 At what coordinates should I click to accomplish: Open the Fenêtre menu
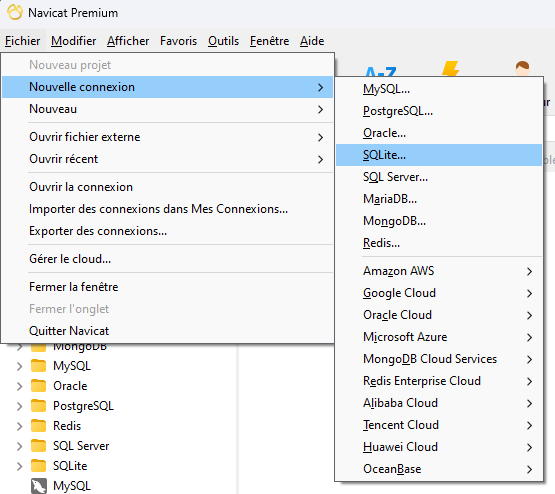pos(269,41)
